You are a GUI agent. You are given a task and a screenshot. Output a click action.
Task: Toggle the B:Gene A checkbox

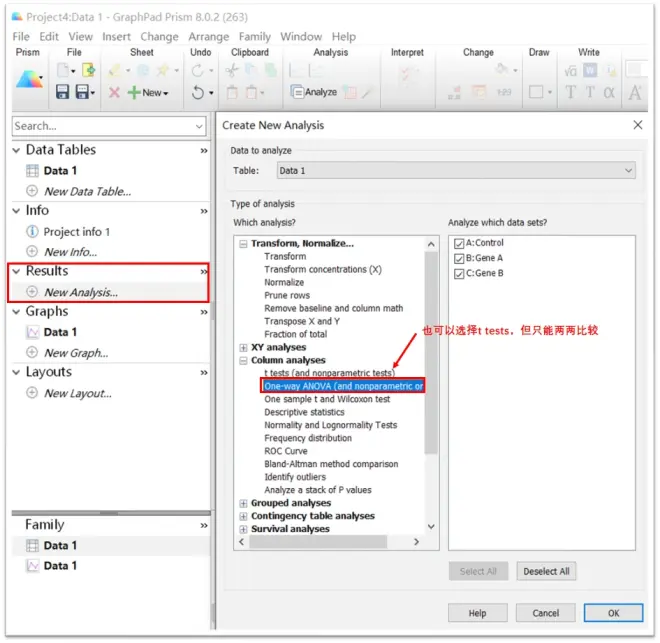tap(459, 258)
